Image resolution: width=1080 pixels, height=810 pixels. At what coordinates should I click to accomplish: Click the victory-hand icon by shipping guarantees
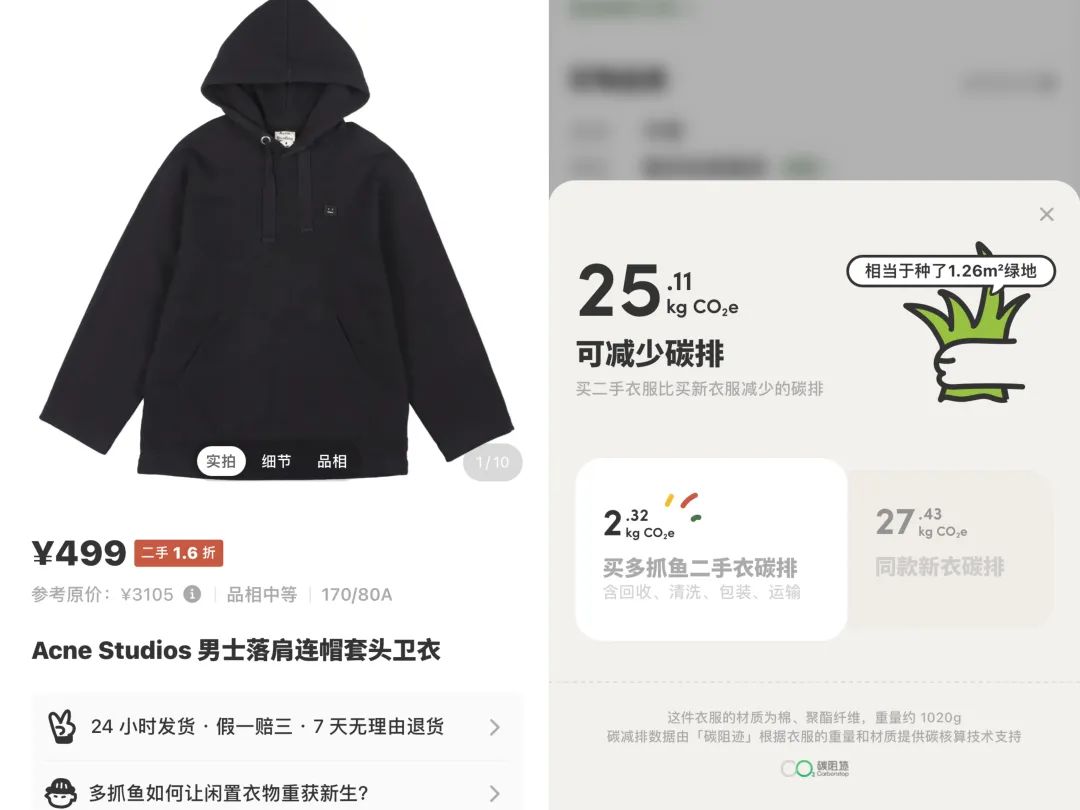[x=62, y=726]
